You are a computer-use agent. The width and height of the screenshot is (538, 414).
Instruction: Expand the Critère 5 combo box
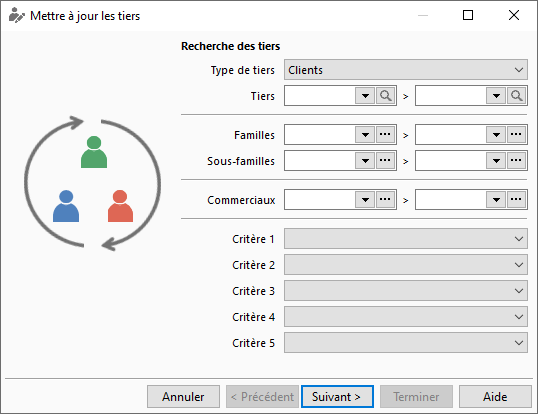[x=406, y=343]
